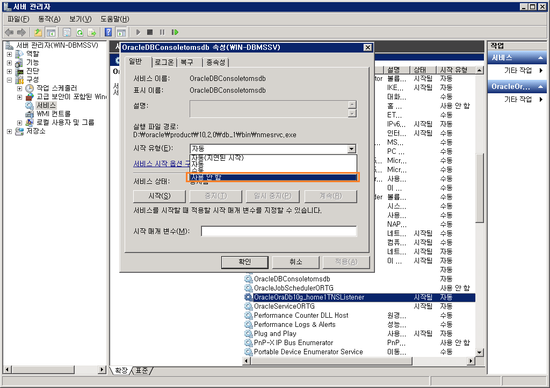
Task: Click the 시작 유형 combo box arrow
Action: pos(351,149)
